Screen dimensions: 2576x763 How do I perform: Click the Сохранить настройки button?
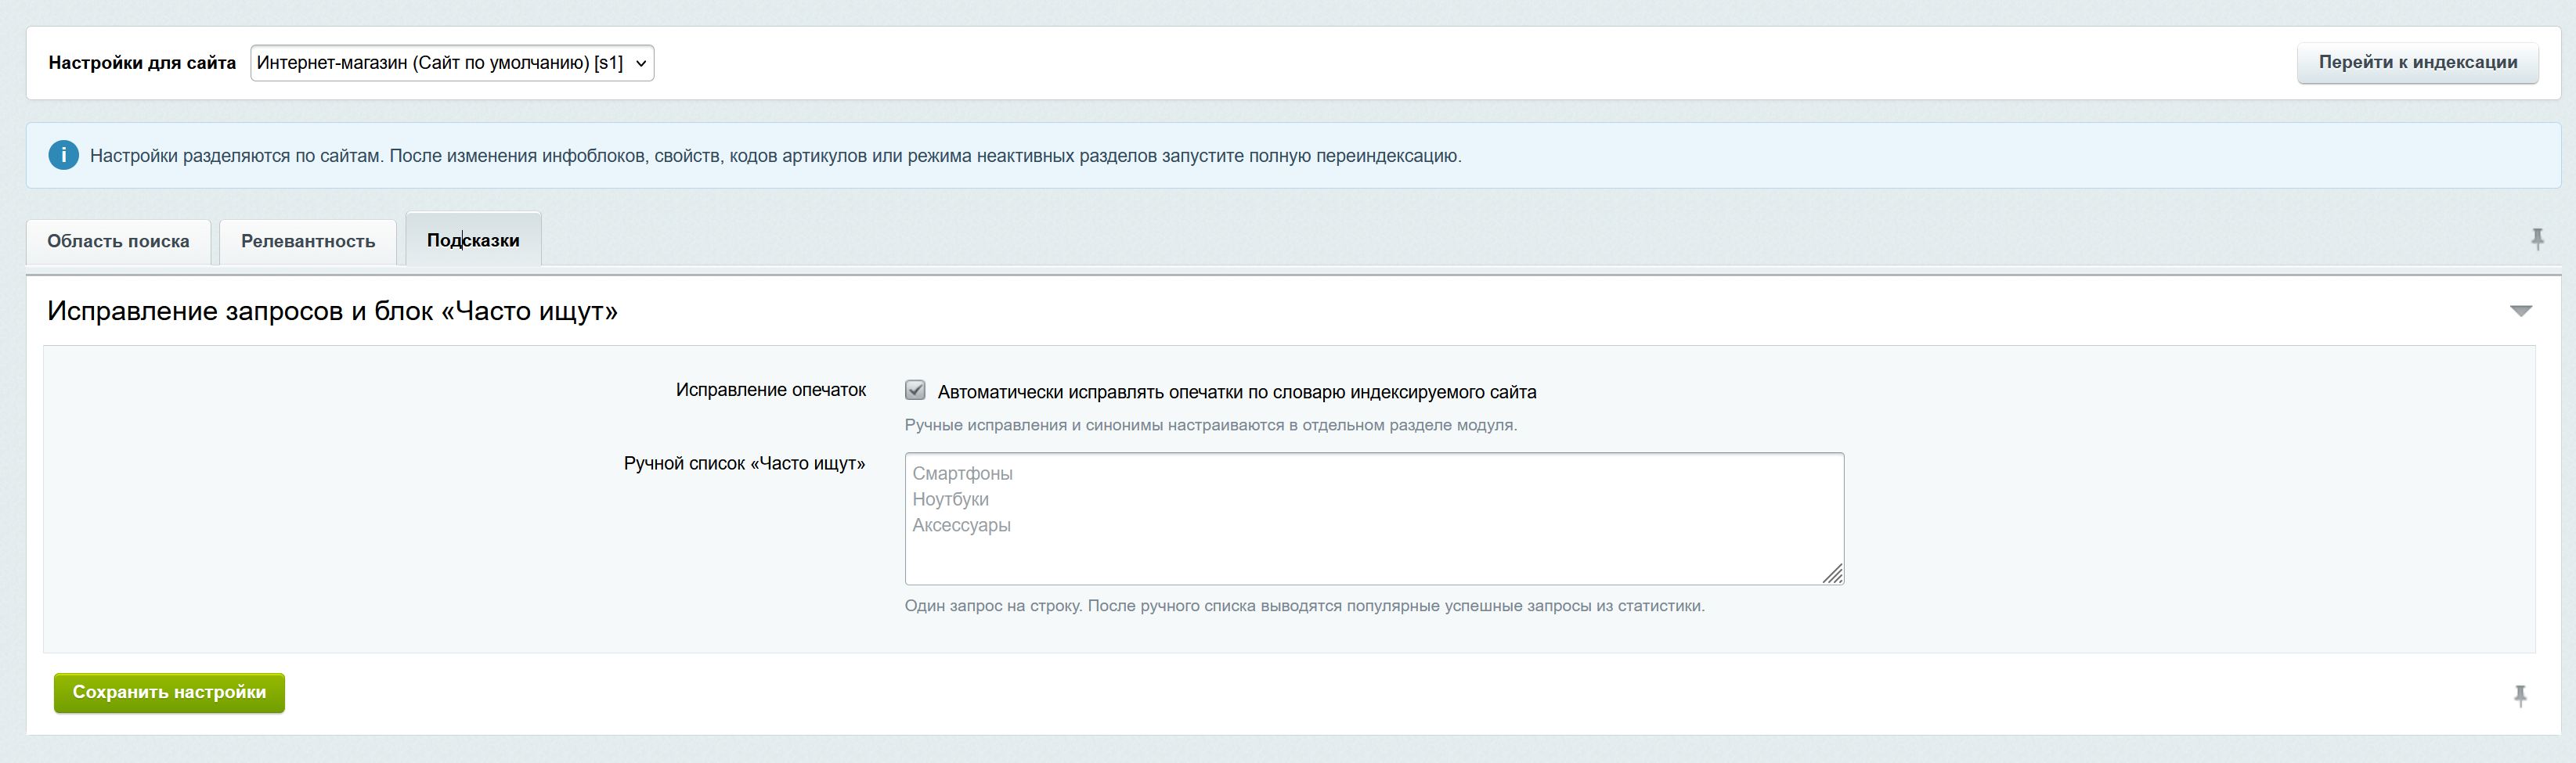point(169,692)
